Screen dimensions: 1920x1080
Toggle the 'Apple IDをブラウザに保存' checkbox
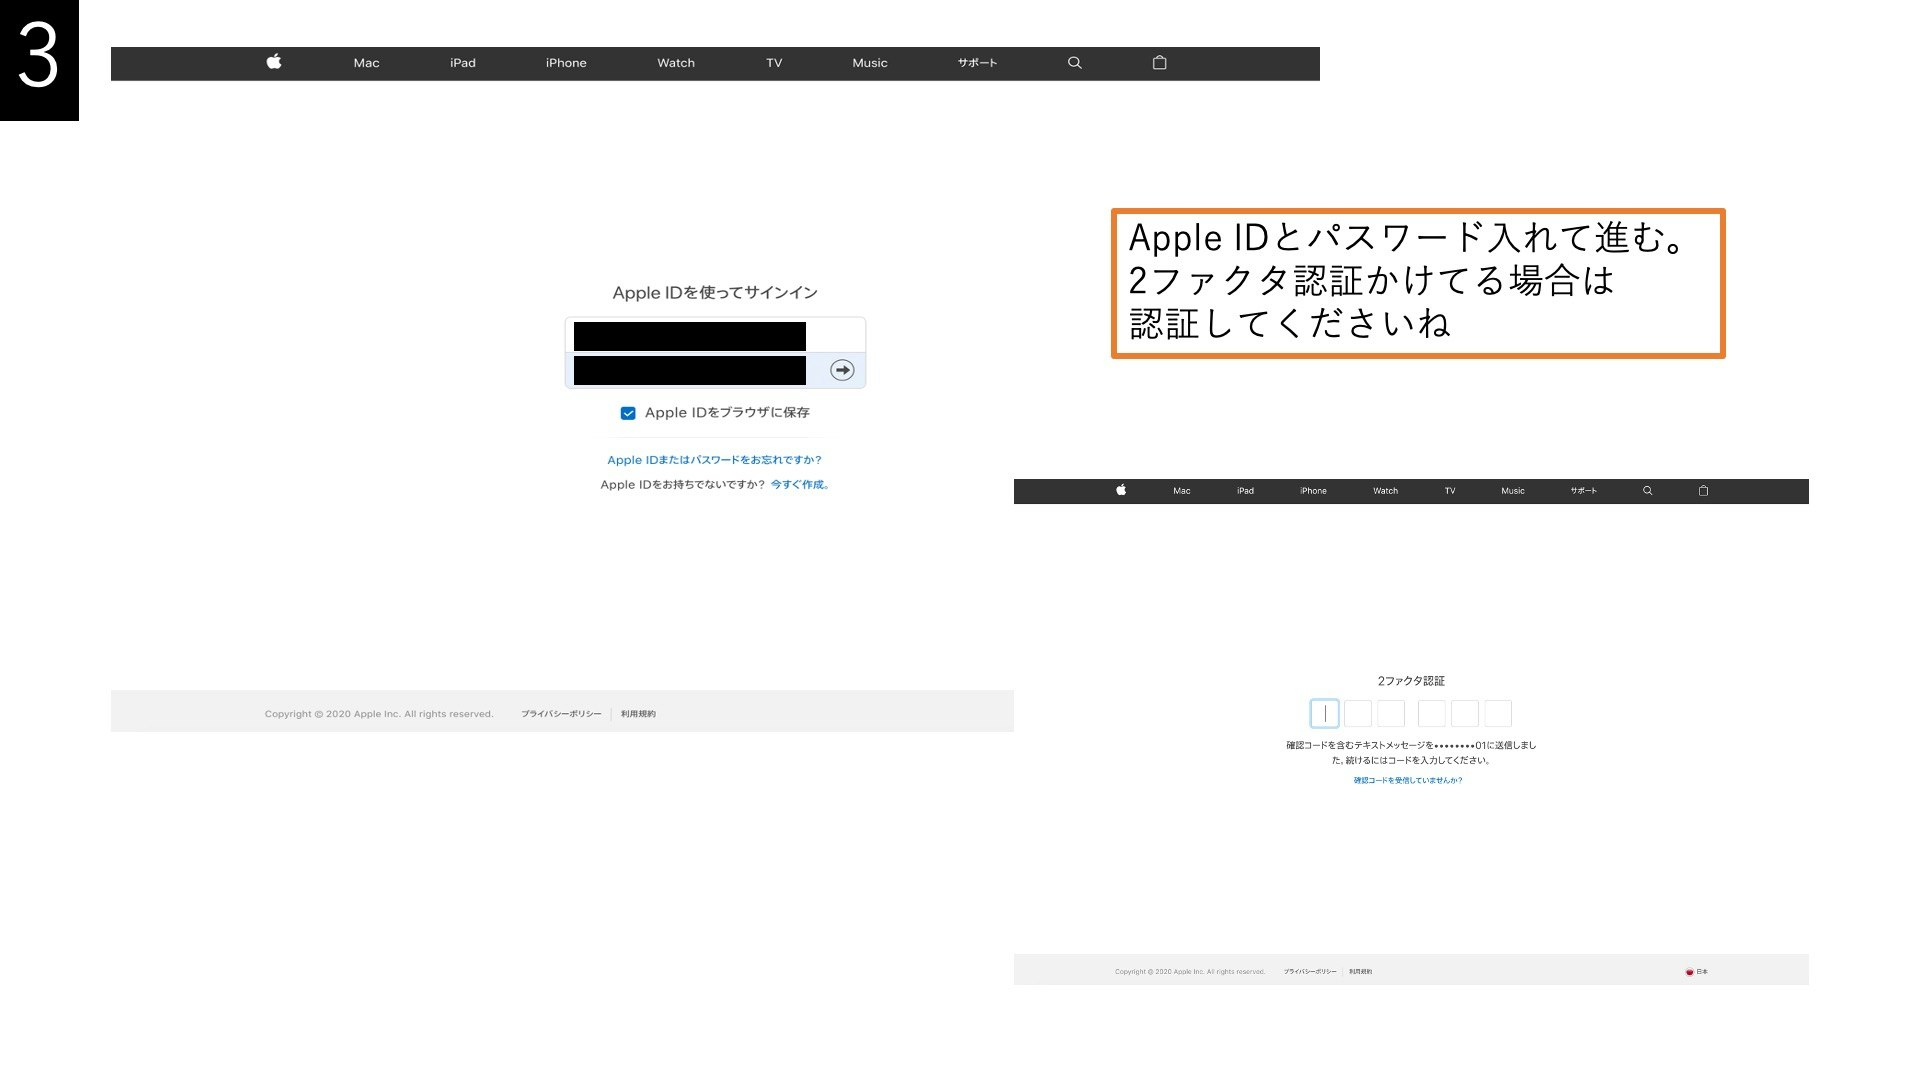pyautogui.click(x=628, y=413)
